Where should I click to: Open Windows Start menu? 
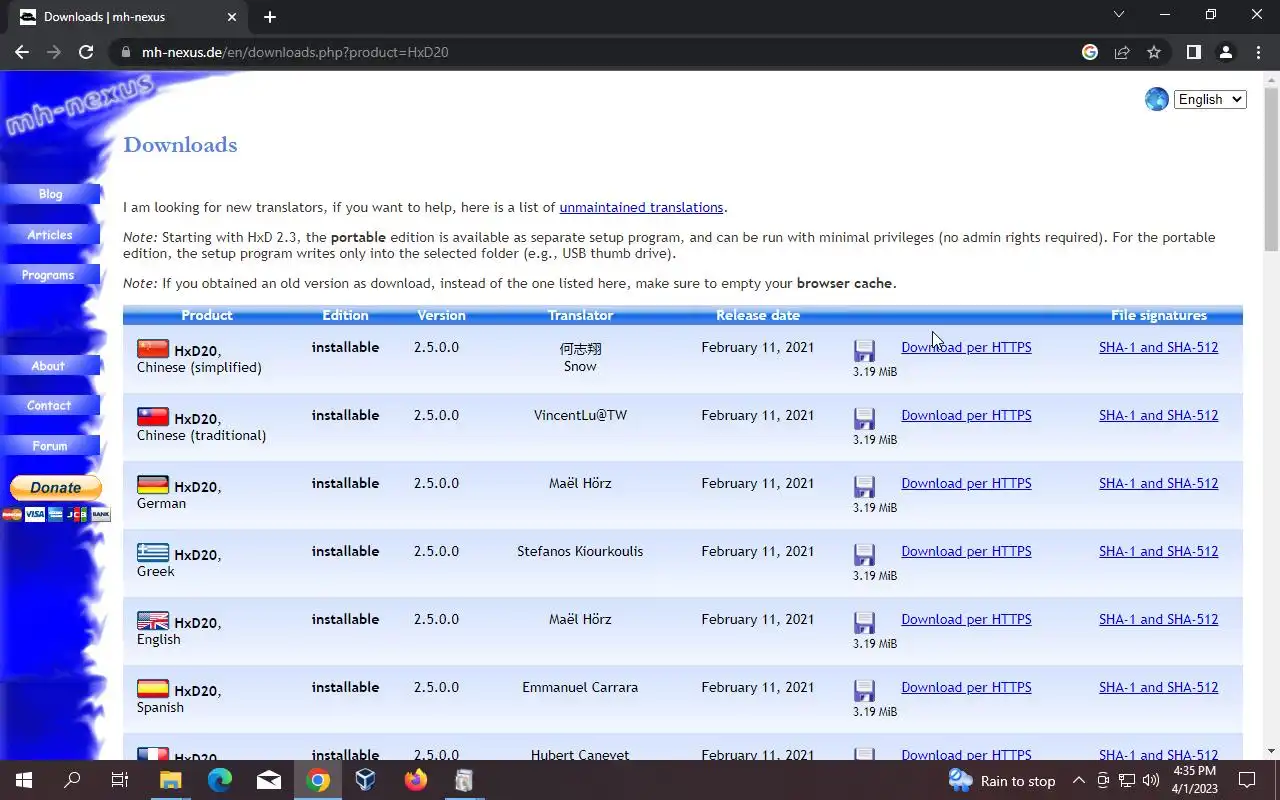[x=24, y=780]
